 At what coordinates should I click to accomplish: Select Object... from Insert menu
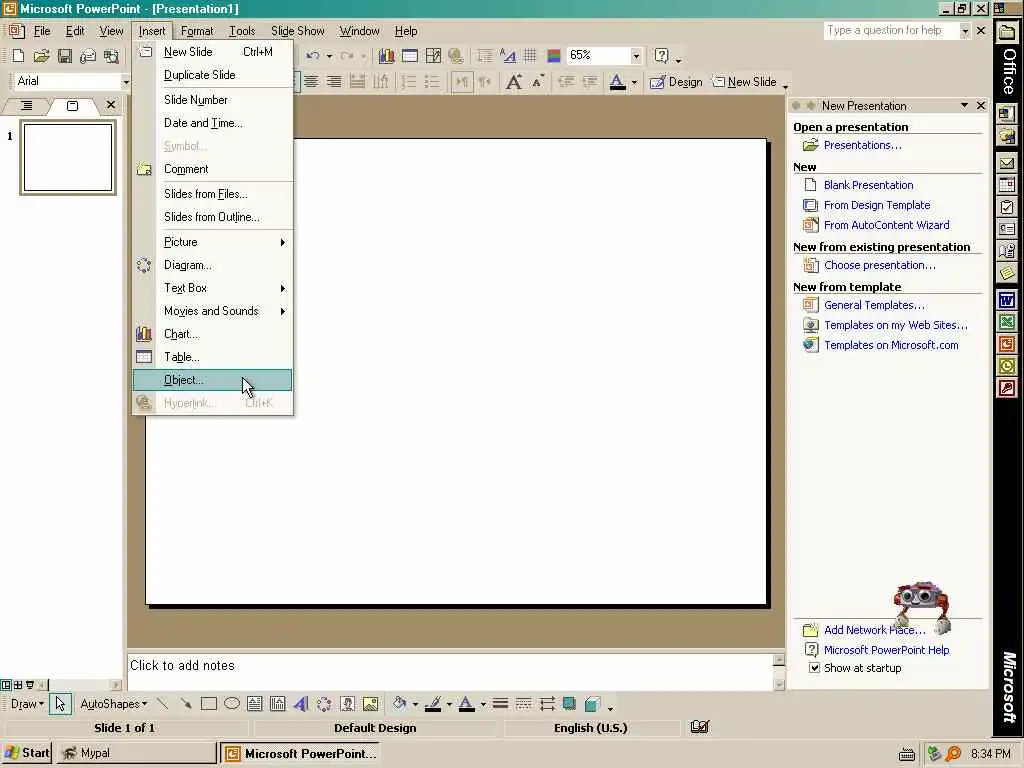(x=213, y=380)
